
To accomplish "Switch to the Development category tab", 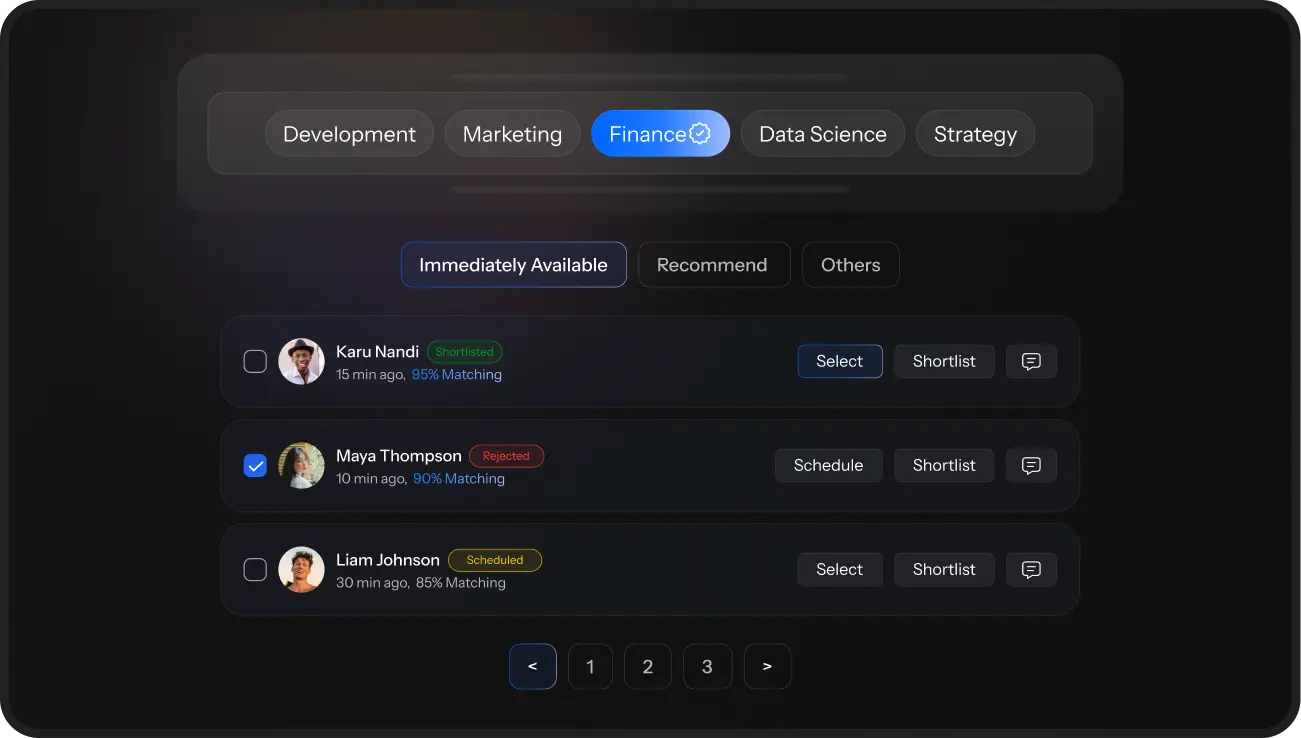I will click(349, 134).
